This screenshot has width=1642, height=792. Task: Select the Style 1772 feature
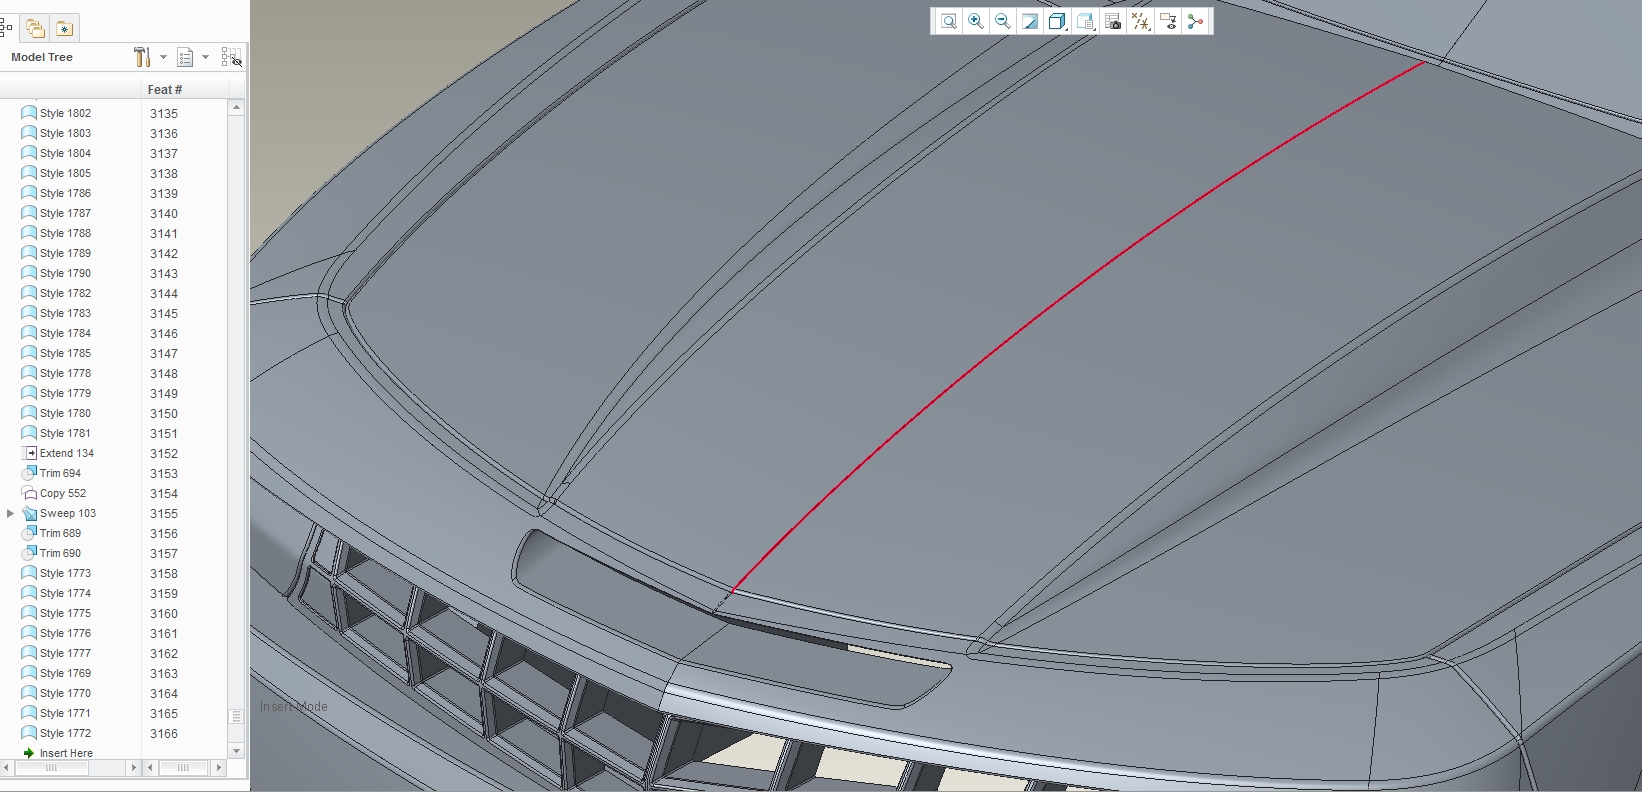65,733
